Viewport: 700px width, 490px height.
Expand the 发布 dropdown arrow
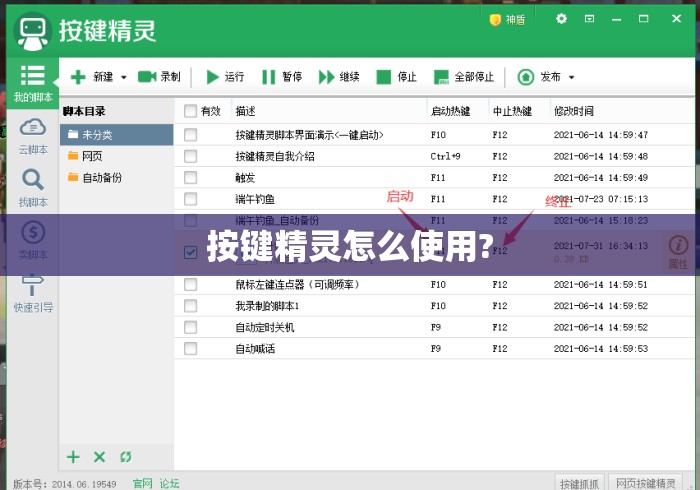[x=571, y=77]
